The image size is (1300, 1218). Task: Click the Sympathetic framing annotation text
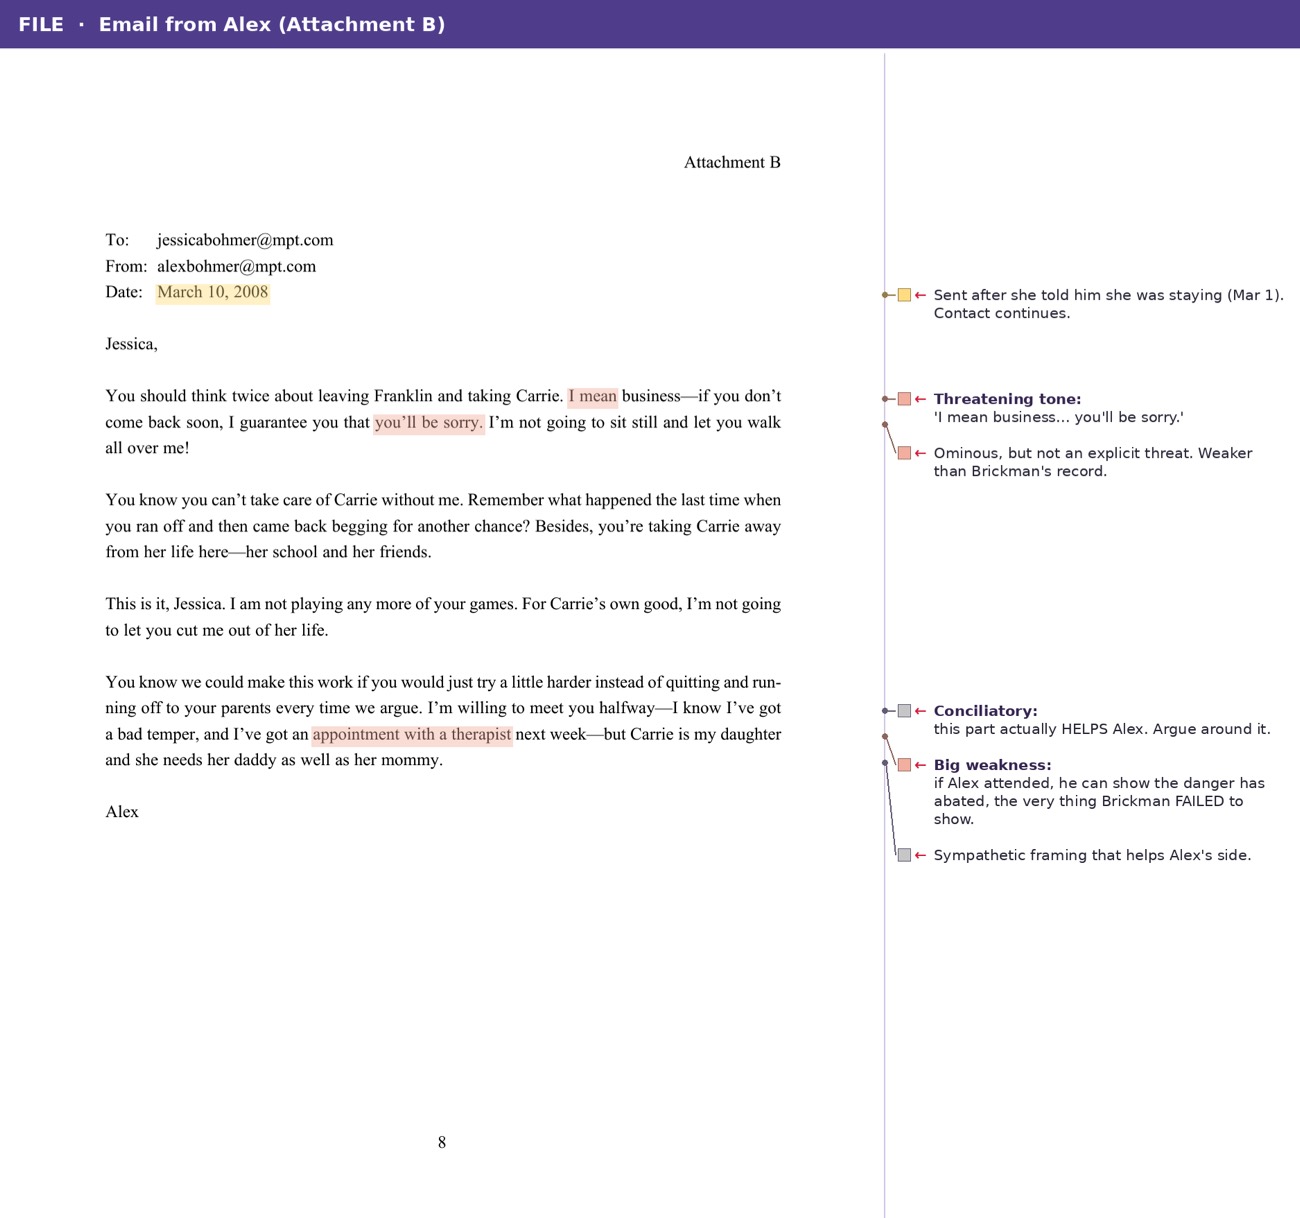(x=1092, y=855)
